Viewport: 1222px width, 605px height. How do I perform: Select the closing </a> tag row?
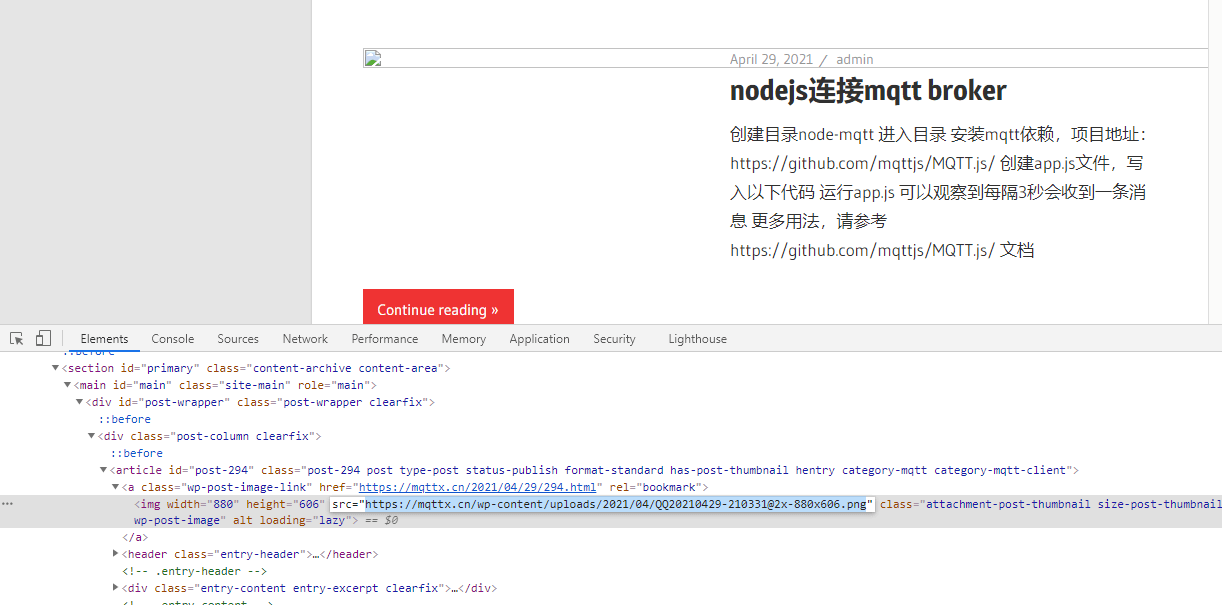pos(134,537)
